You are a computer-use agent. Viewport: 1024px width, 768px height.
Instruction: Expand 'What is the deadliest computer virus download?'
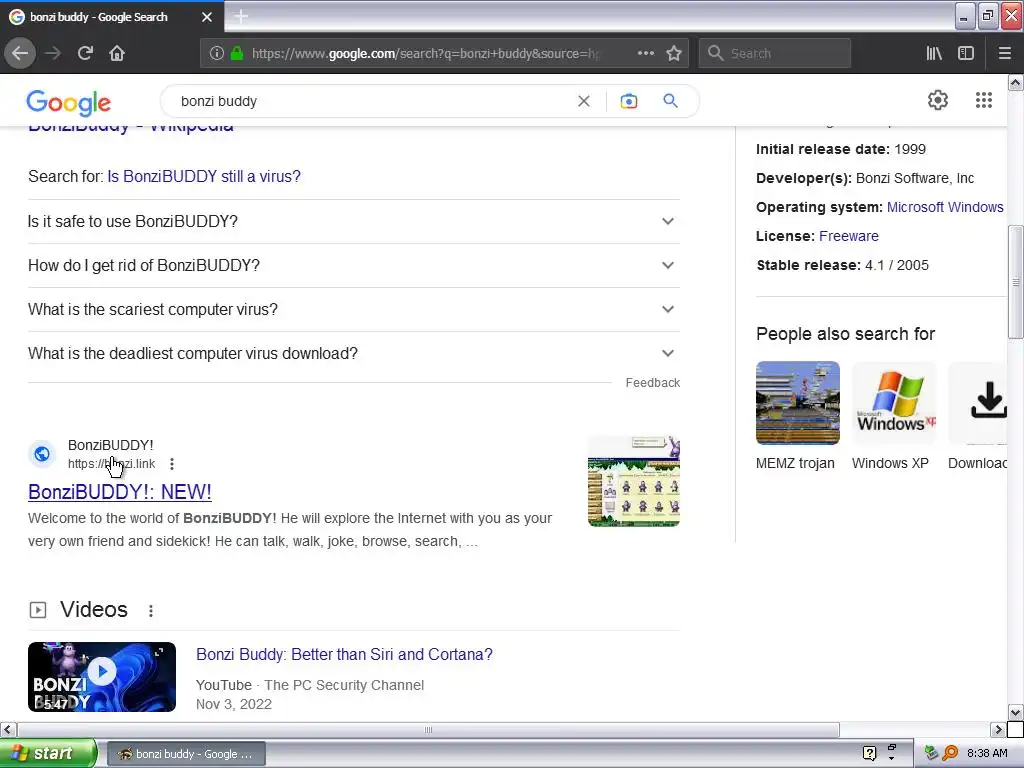[353, 353]
